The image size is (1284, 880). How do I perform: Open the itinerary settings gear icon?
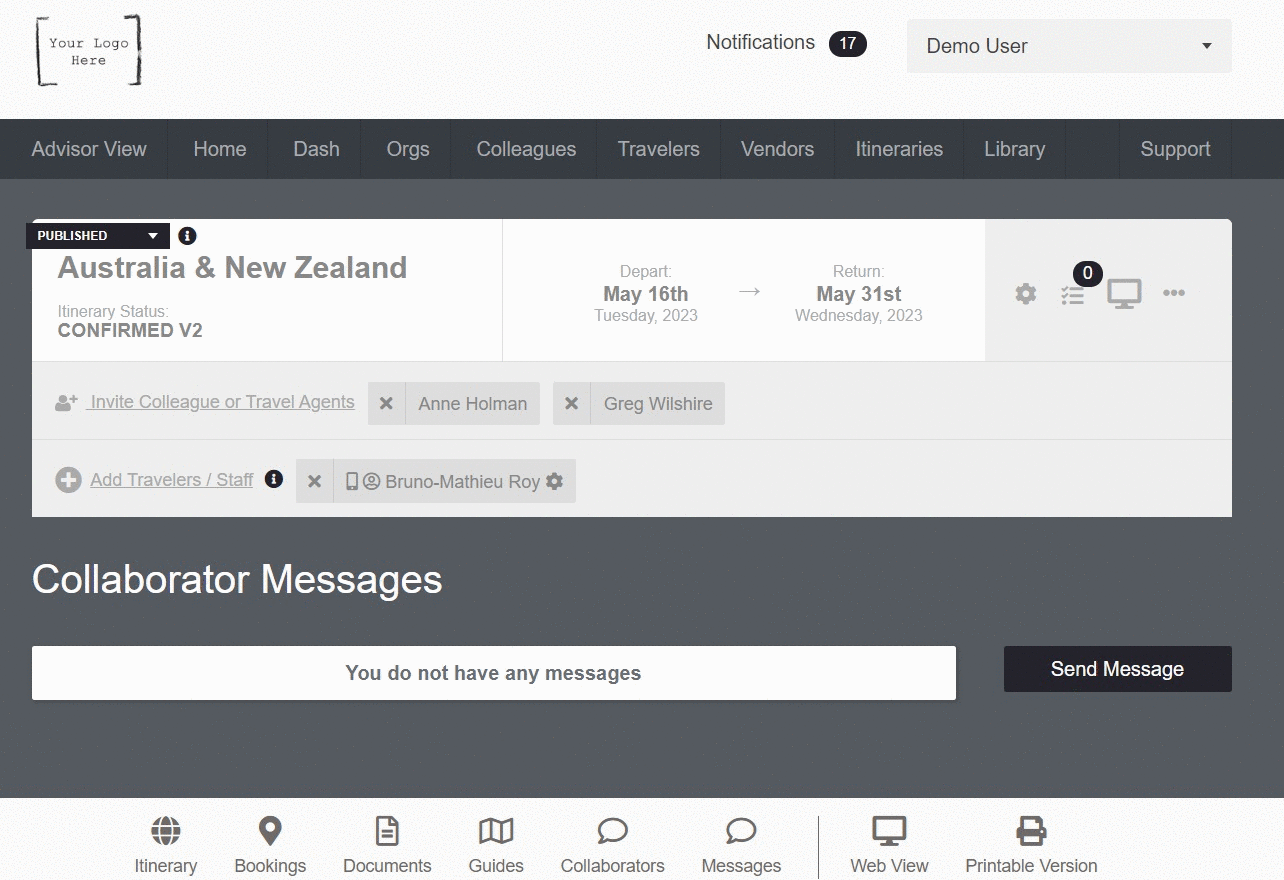[1026, 294]
